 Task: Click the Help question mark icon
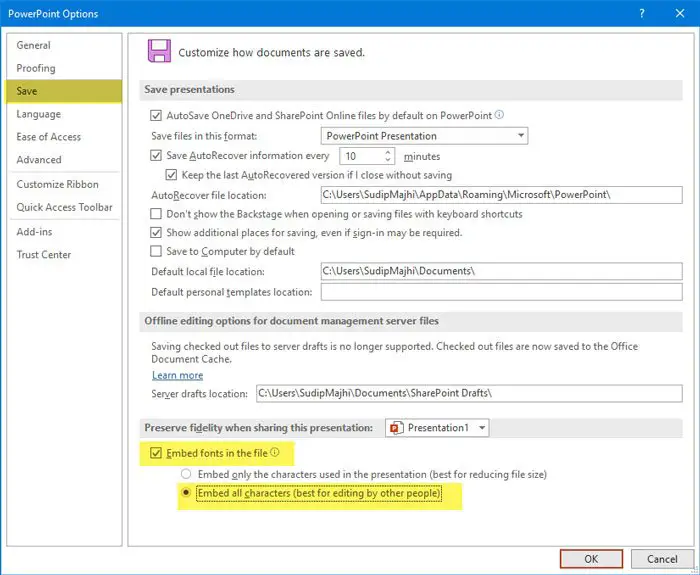click(642, 13)
